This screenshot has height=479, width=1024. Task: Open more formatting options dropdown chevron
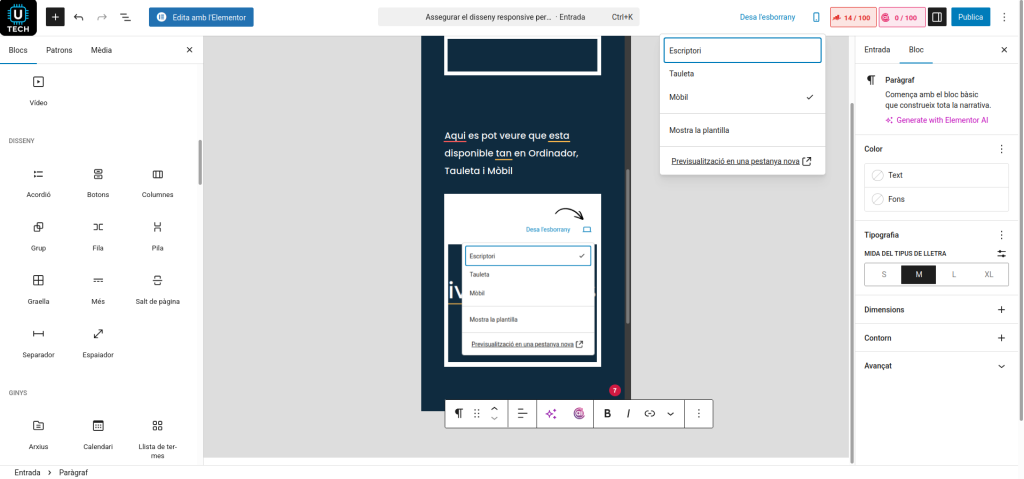point(670,413)
